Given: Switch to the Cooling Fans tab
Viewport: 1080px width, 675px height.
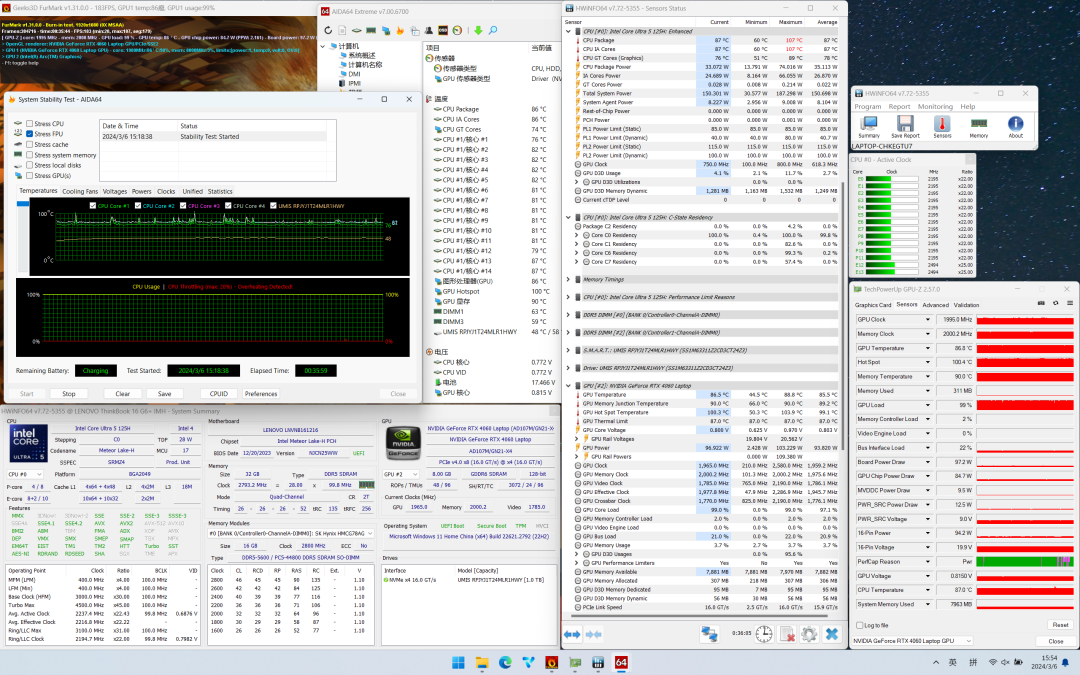Looking at the screenshot, I should 80,191.
